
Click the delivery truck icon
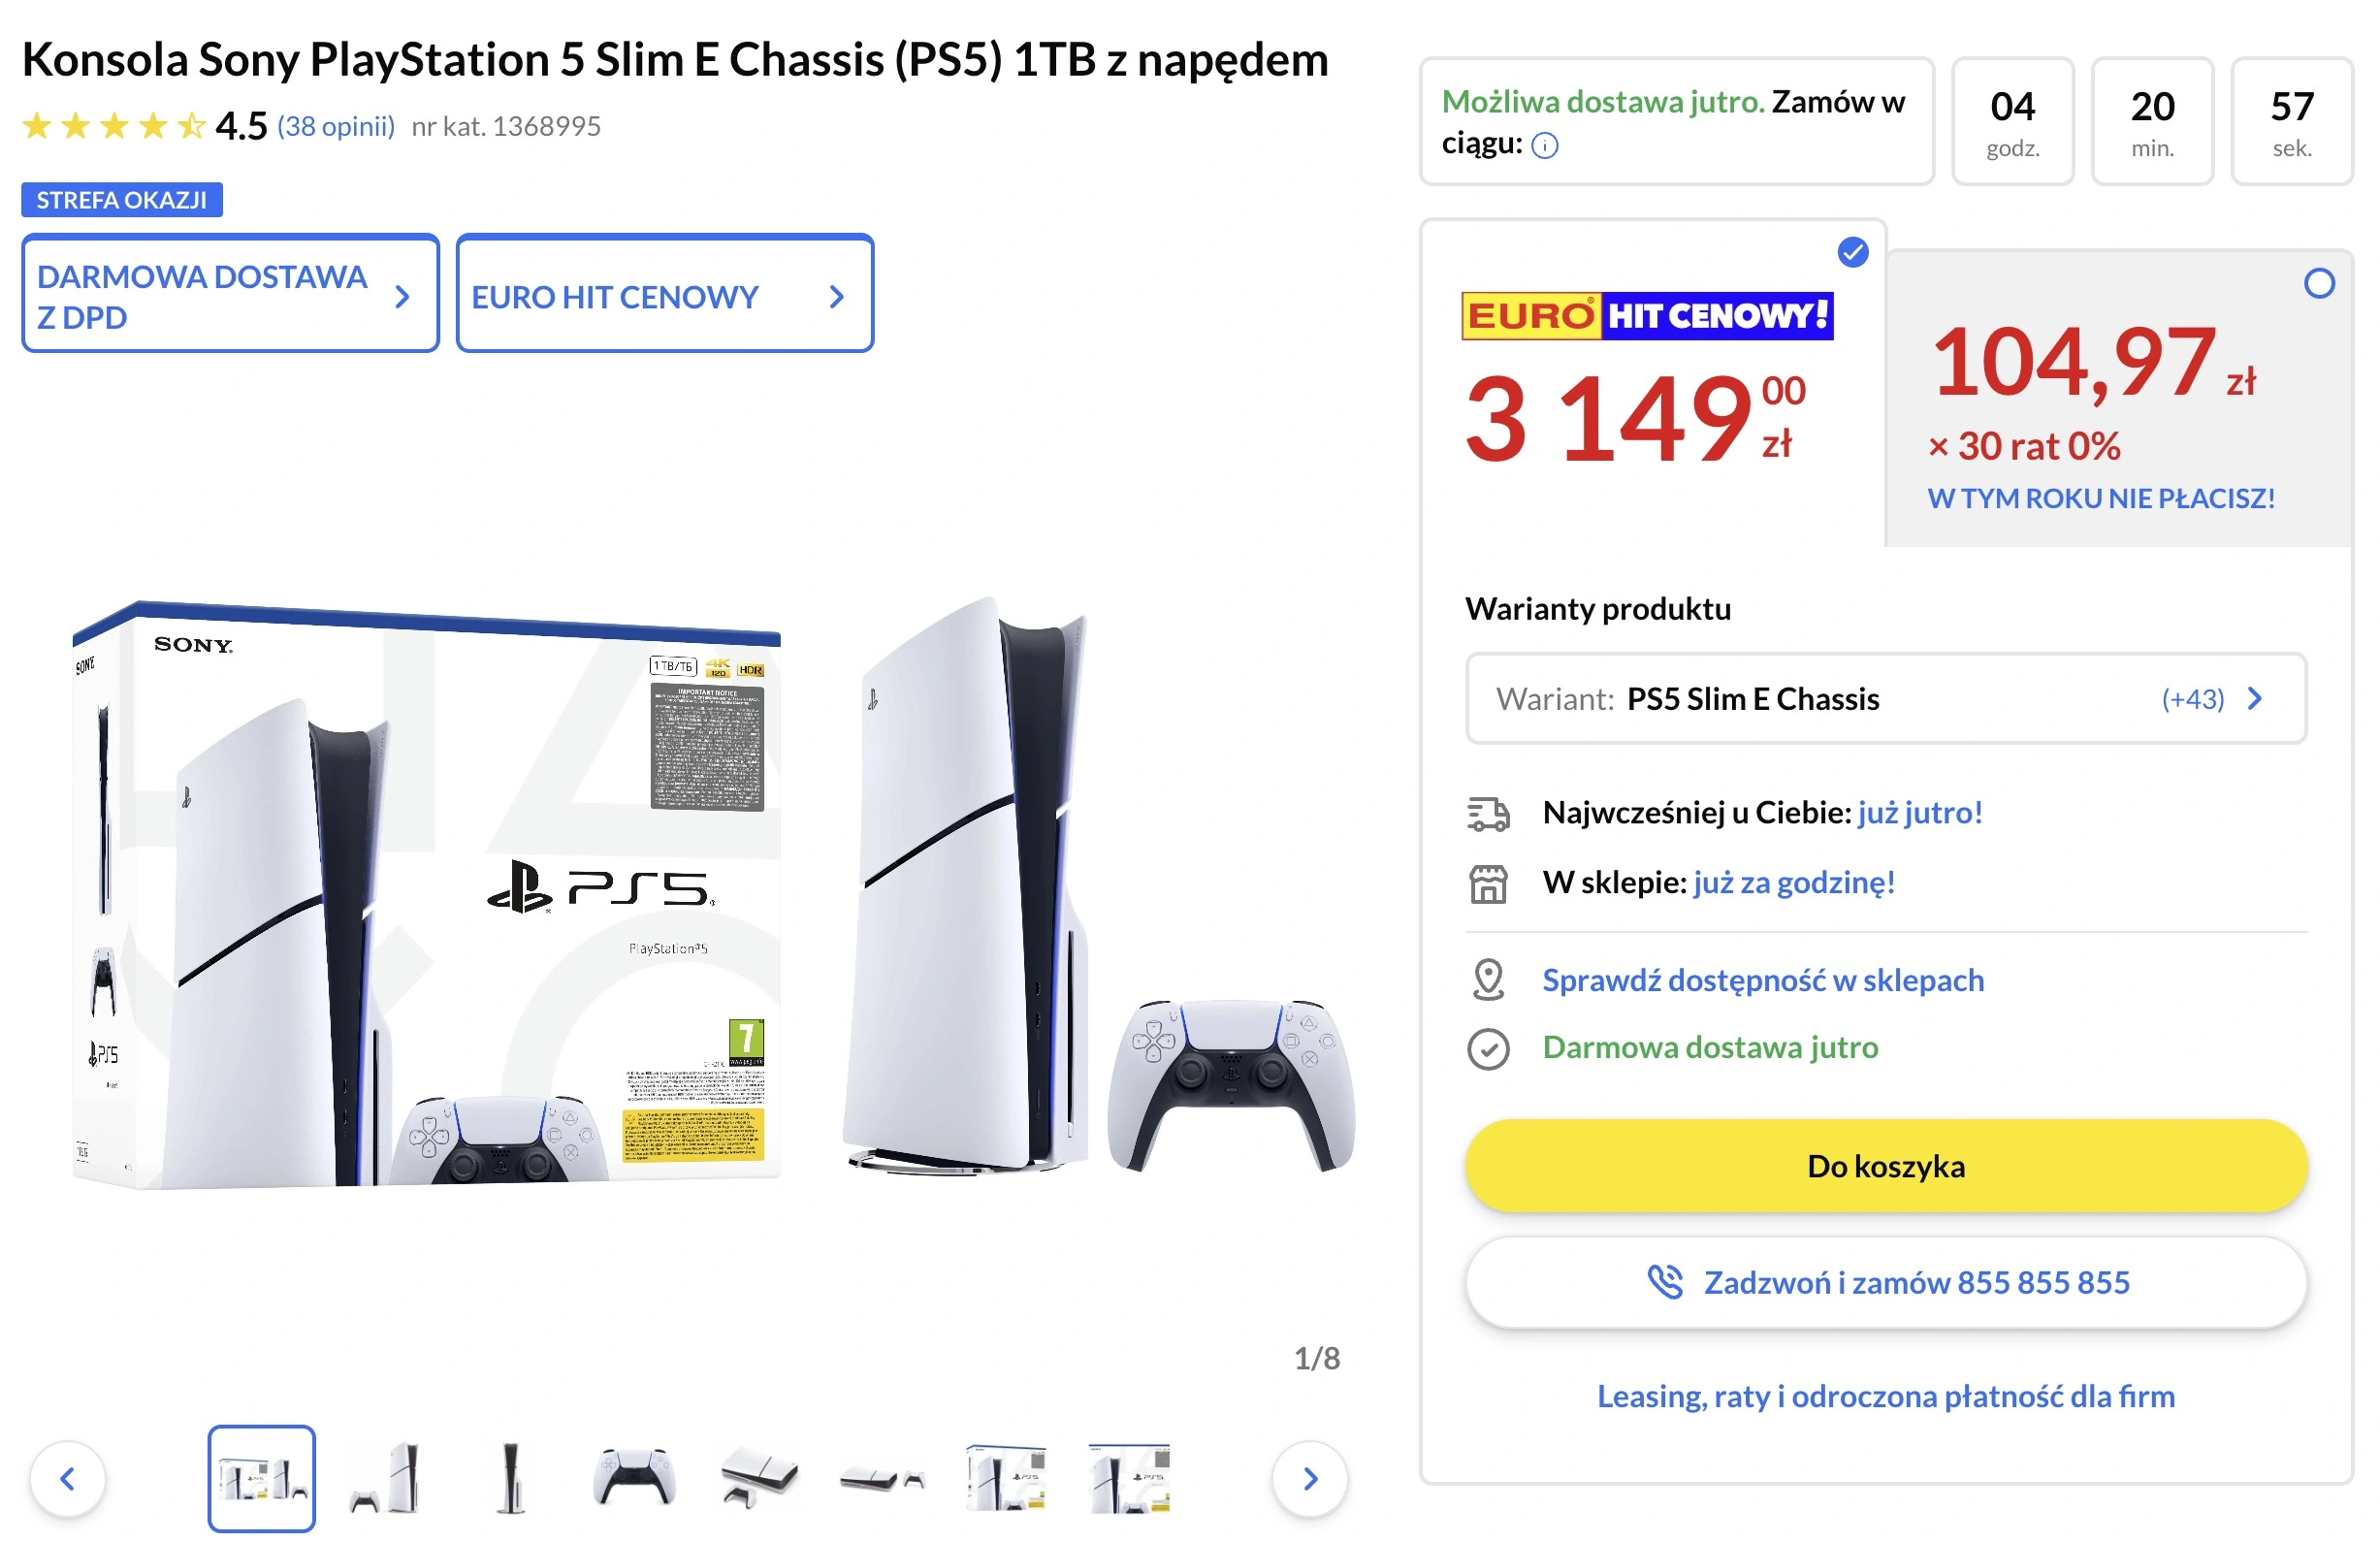(x=1488, y=813)
